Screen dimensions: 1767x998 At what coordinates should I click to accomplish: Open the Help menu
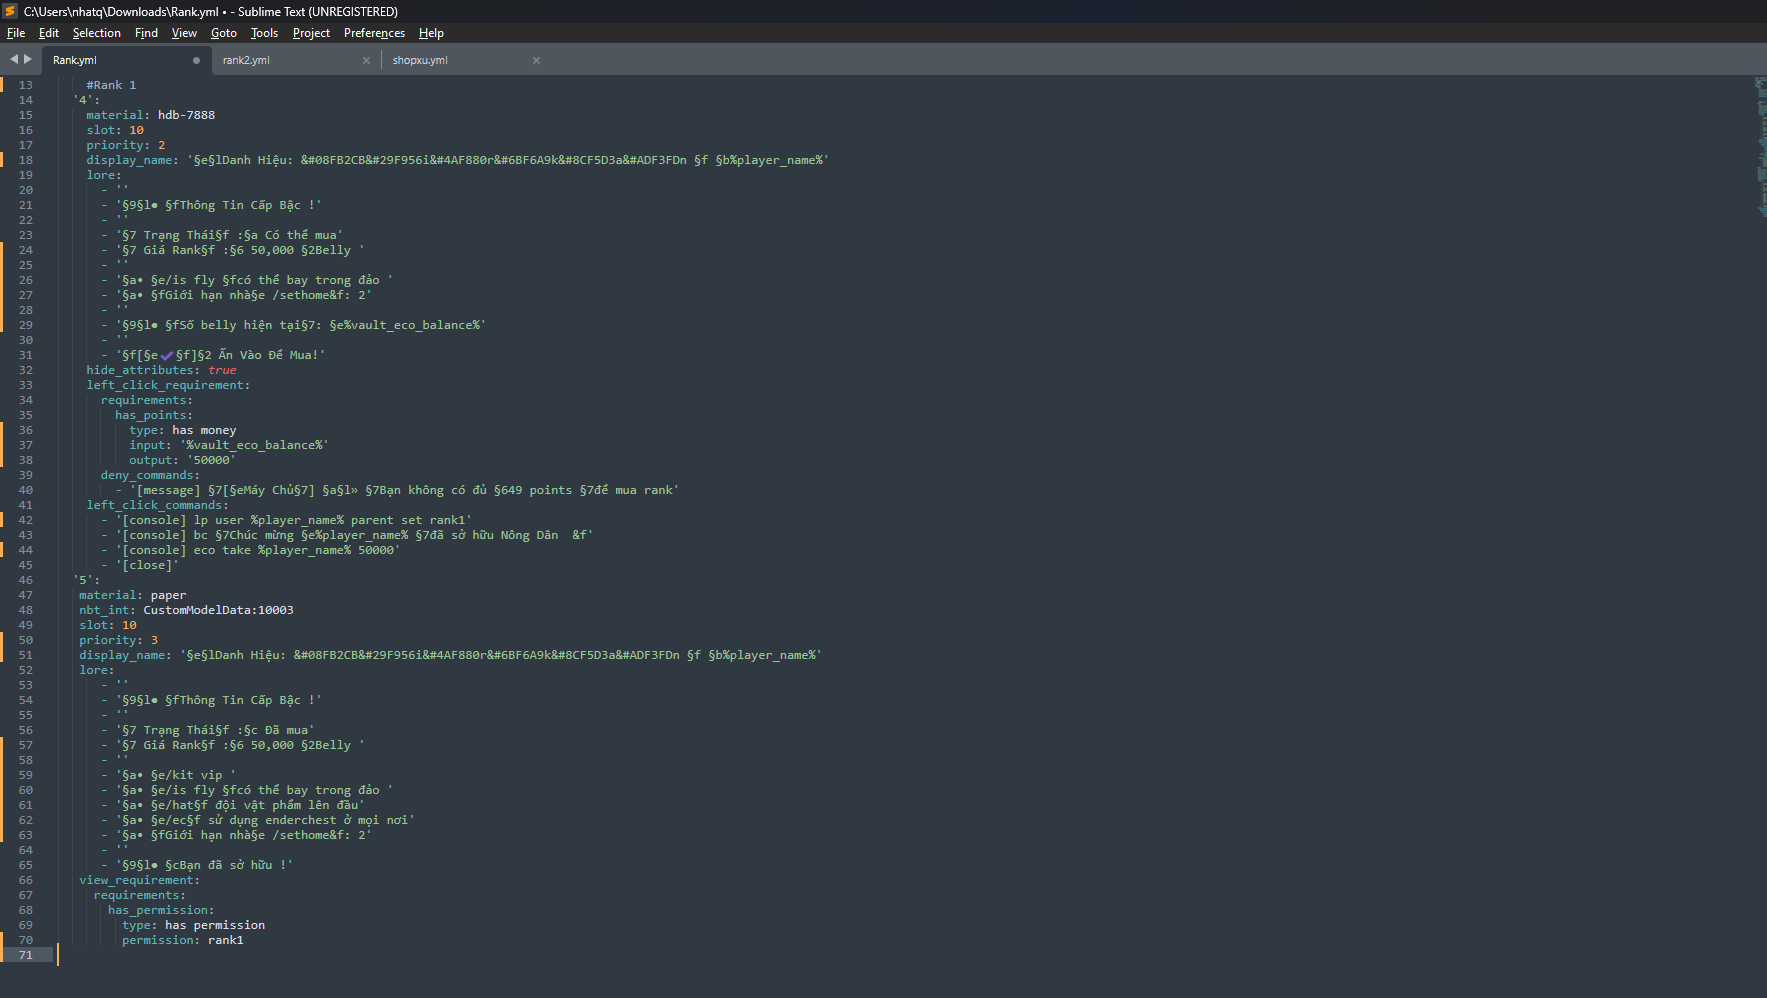tap(431, 33)
